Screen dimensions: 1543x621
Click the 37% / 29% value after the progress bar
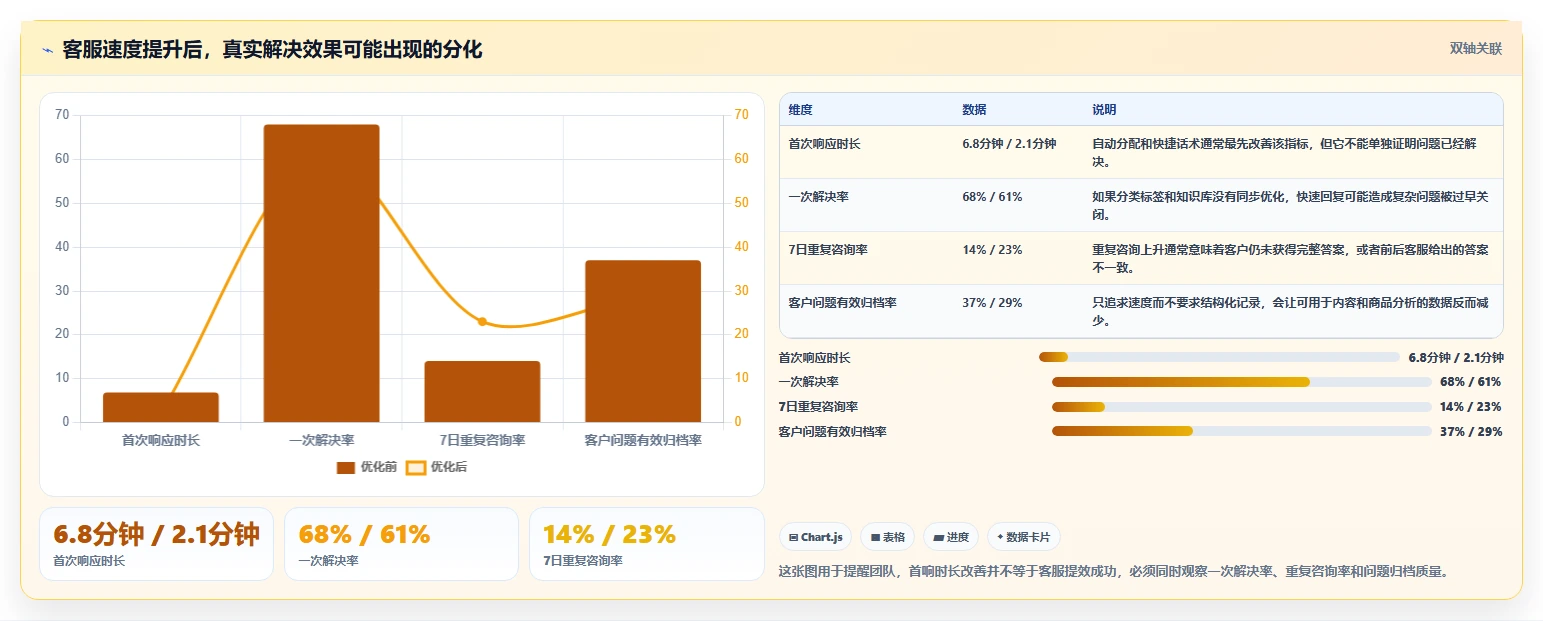[1471, 432]
